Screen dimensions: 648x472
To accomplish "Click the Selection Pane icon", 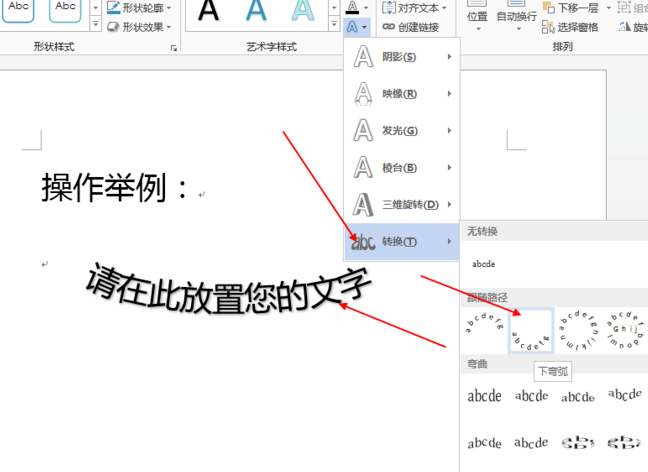I will [548, 27].
